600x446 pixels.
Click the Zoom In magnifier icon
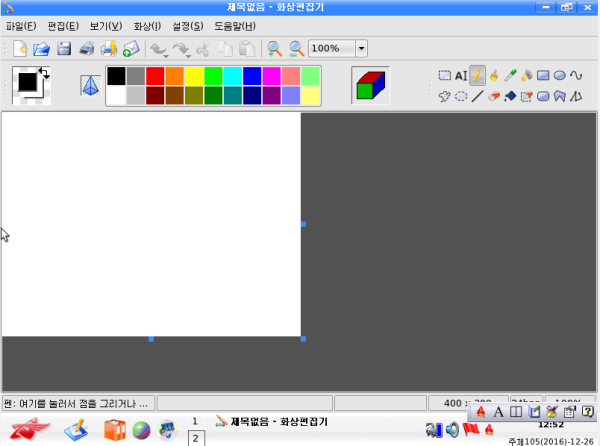(274, 48)
